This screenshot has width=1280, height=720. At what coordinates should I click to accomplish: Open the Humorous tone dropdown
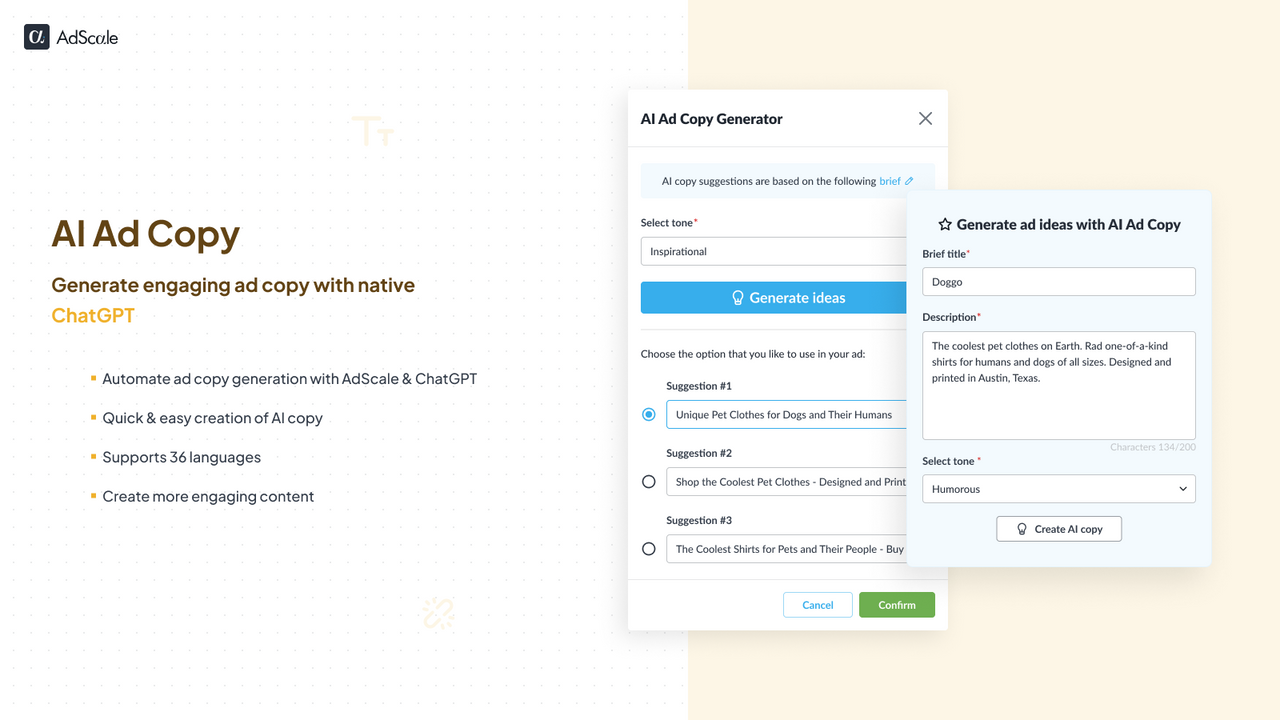click(1058, 488)
